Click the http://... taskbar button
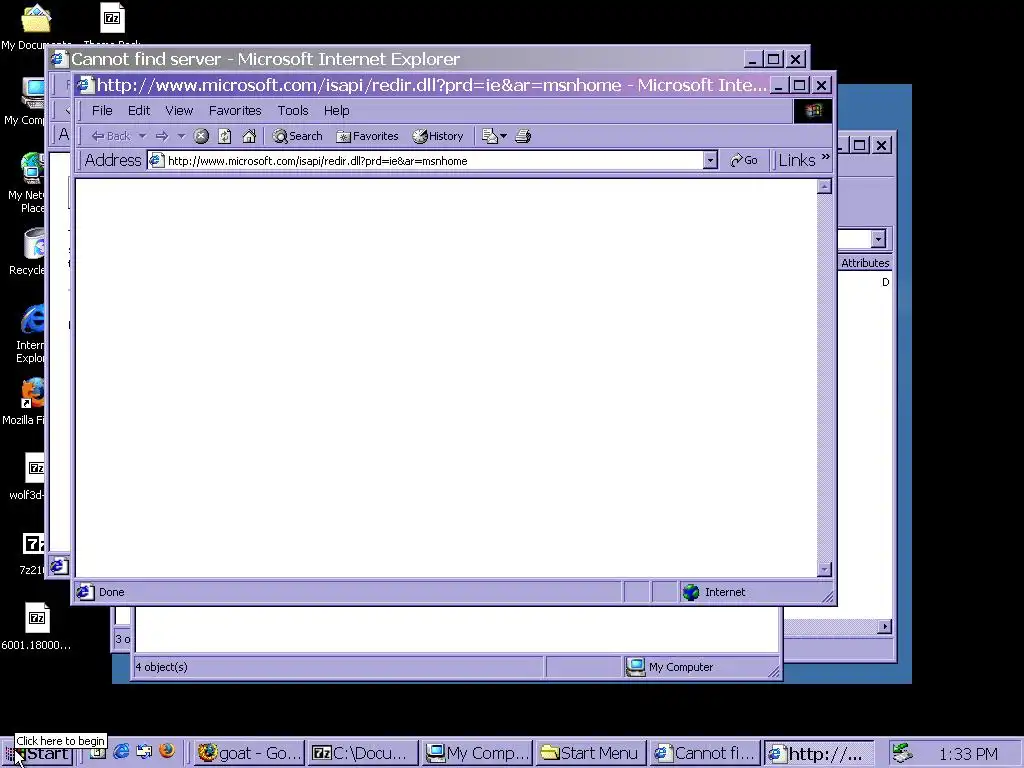Viewport: 1024px width, 768px height. (819, 754)
